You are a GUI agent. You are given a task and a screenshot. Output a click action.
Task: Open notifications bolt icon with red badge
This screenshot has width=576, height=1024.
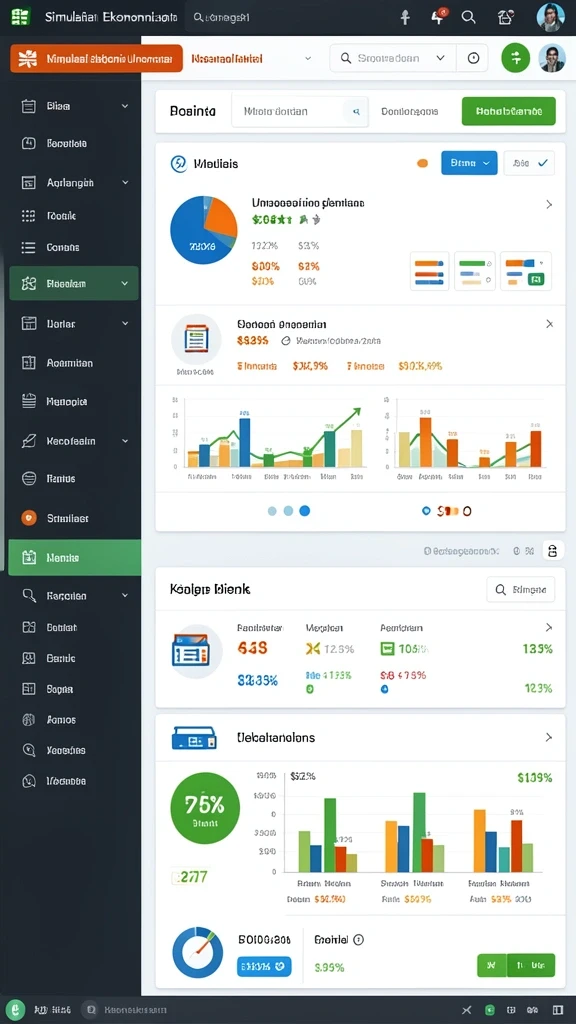438,17
